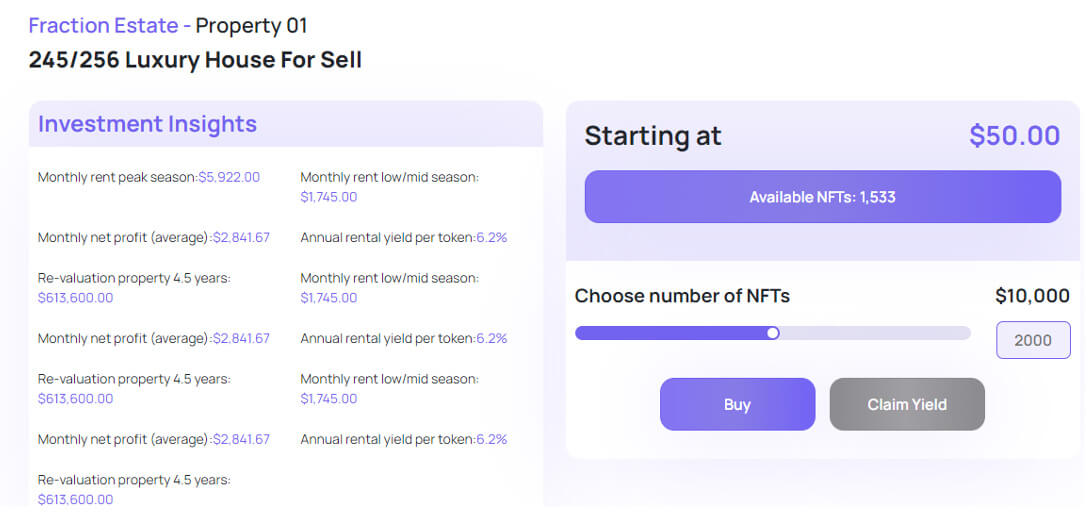Click the $50.00 starting price

(x=1014, y=136)
